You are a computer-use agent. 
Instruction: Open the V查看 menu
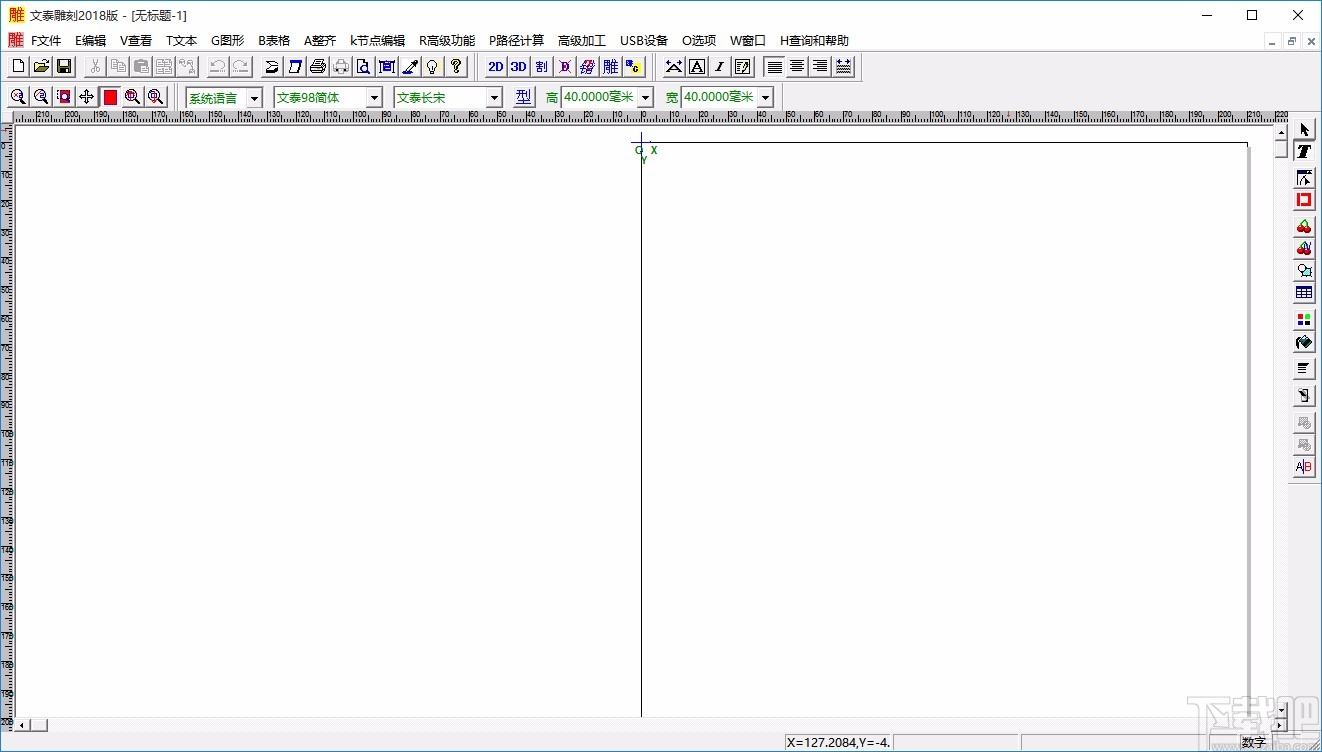click(x=136, y=41)
